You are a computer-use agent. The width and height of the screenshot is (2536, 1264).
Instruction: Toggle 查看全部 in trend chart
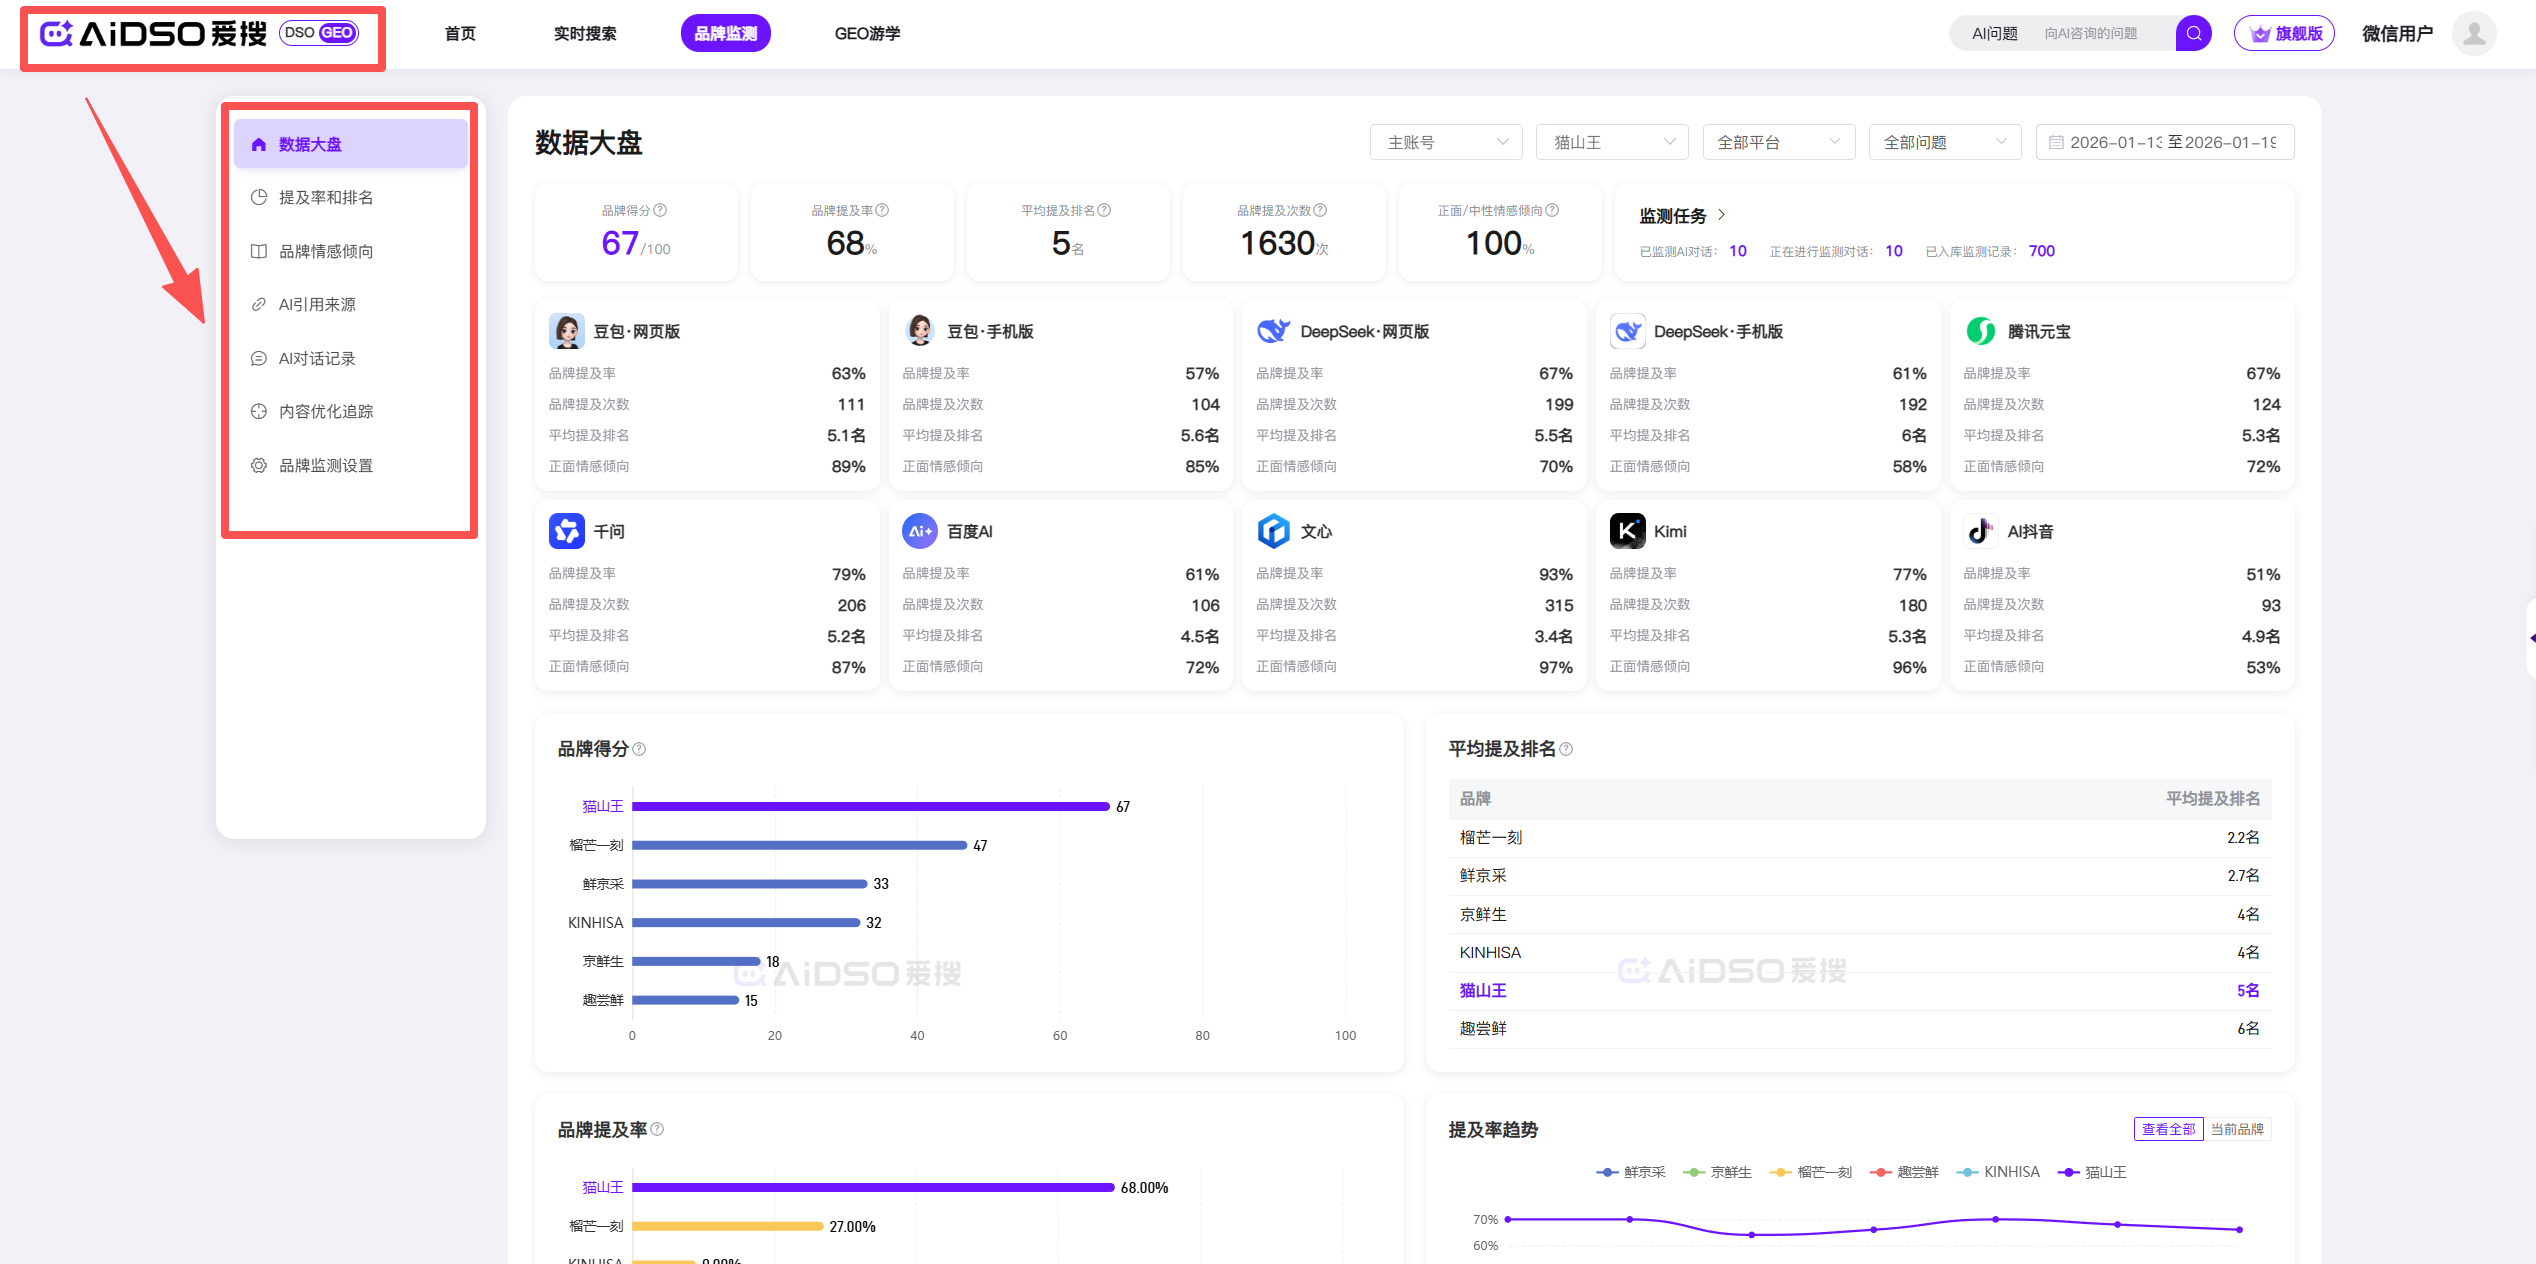pyautogui.click(x=2168, y=1129)
